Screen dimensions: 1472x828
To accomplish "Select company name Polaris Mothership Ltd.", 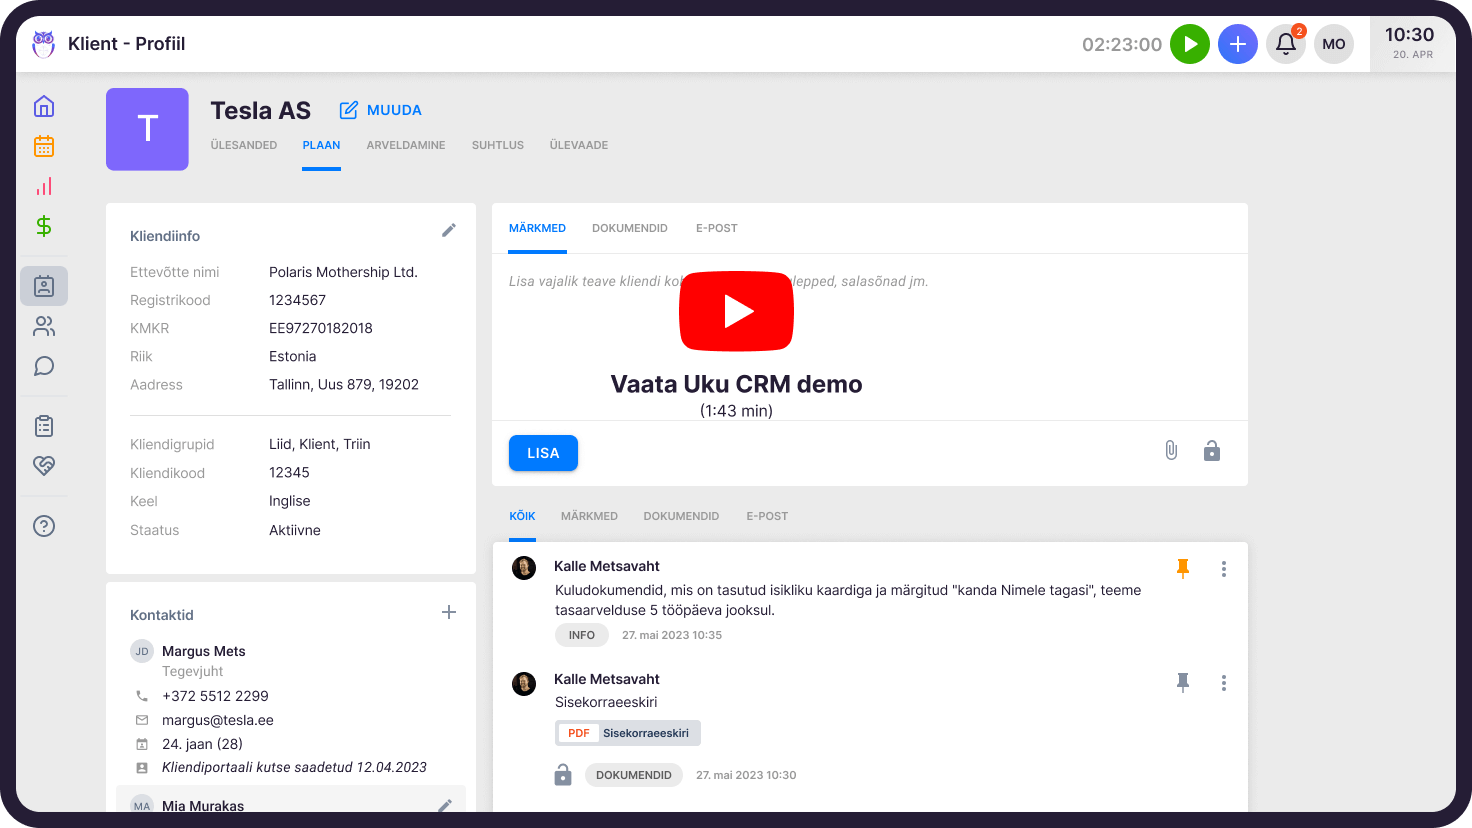I will coord(343,272).
